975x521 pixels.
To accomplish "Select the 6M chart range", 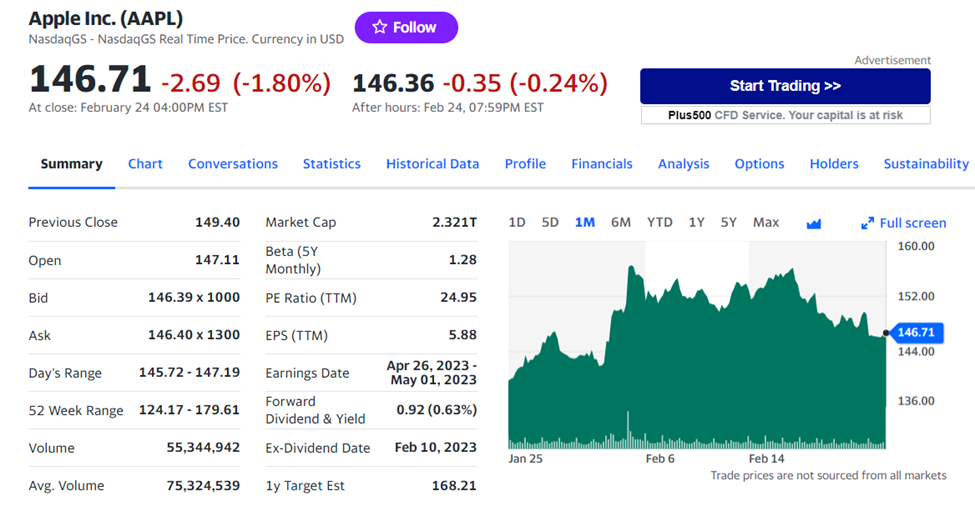I will coord(621,223).
